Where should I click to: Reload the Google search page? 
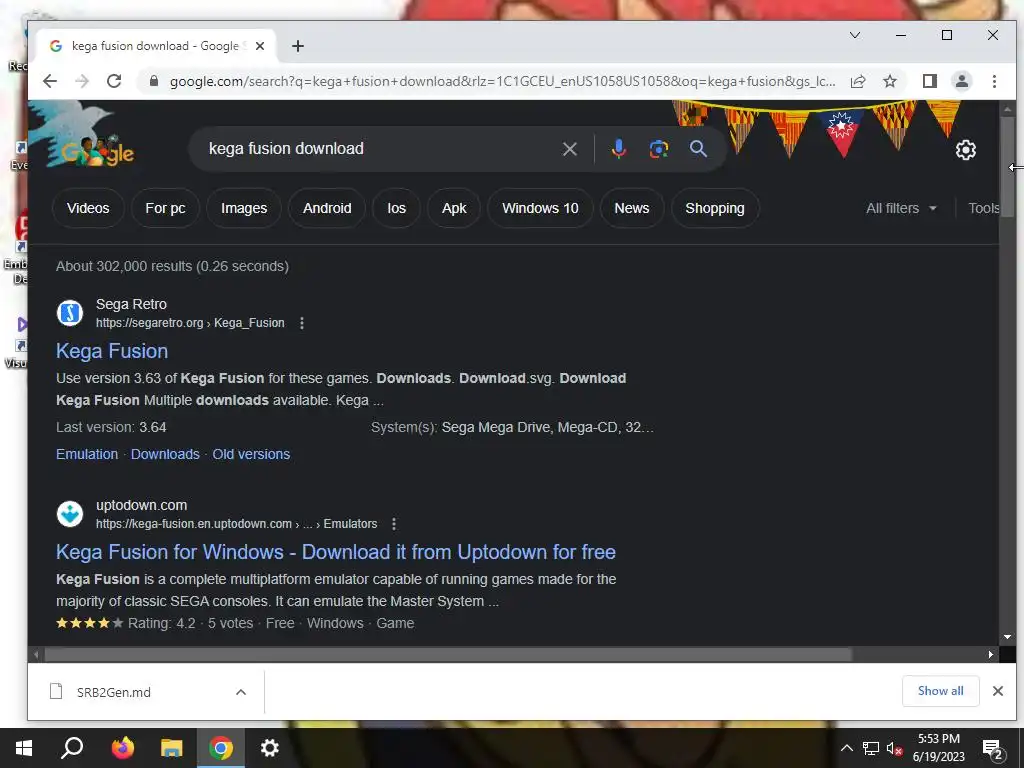pyautogui.click(x=114, y=81)
